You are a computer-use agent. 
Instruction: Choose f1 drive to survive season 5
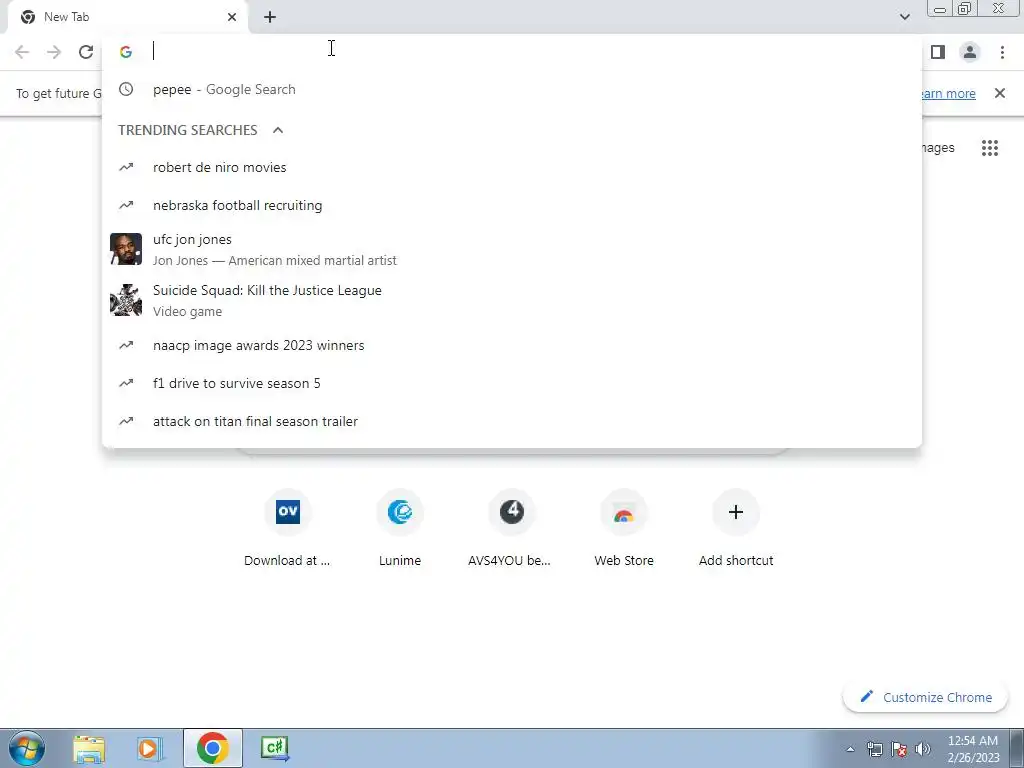tap(512, 383)
